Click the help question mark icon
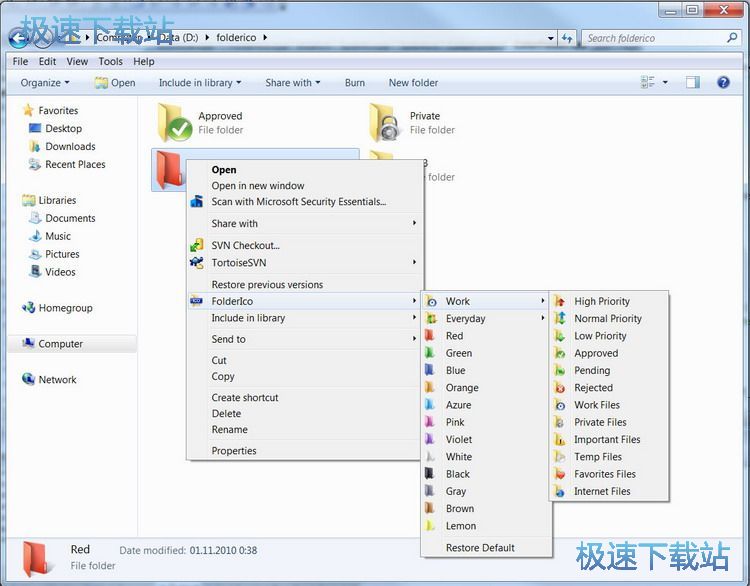Viewport: 750px width, 586px height. point(723,83)
